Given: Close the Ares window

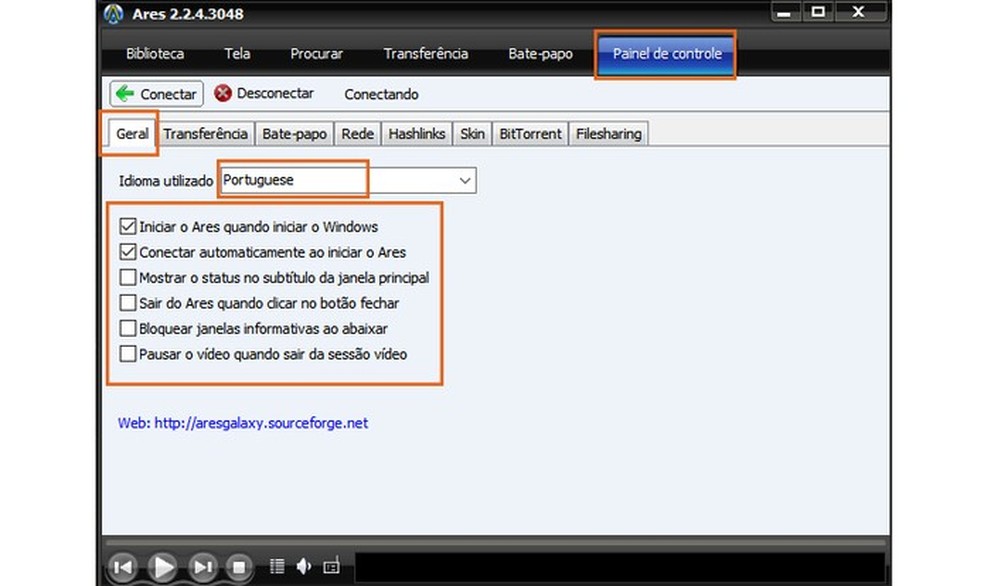Looking at the screenshot, I should [859, 12].
